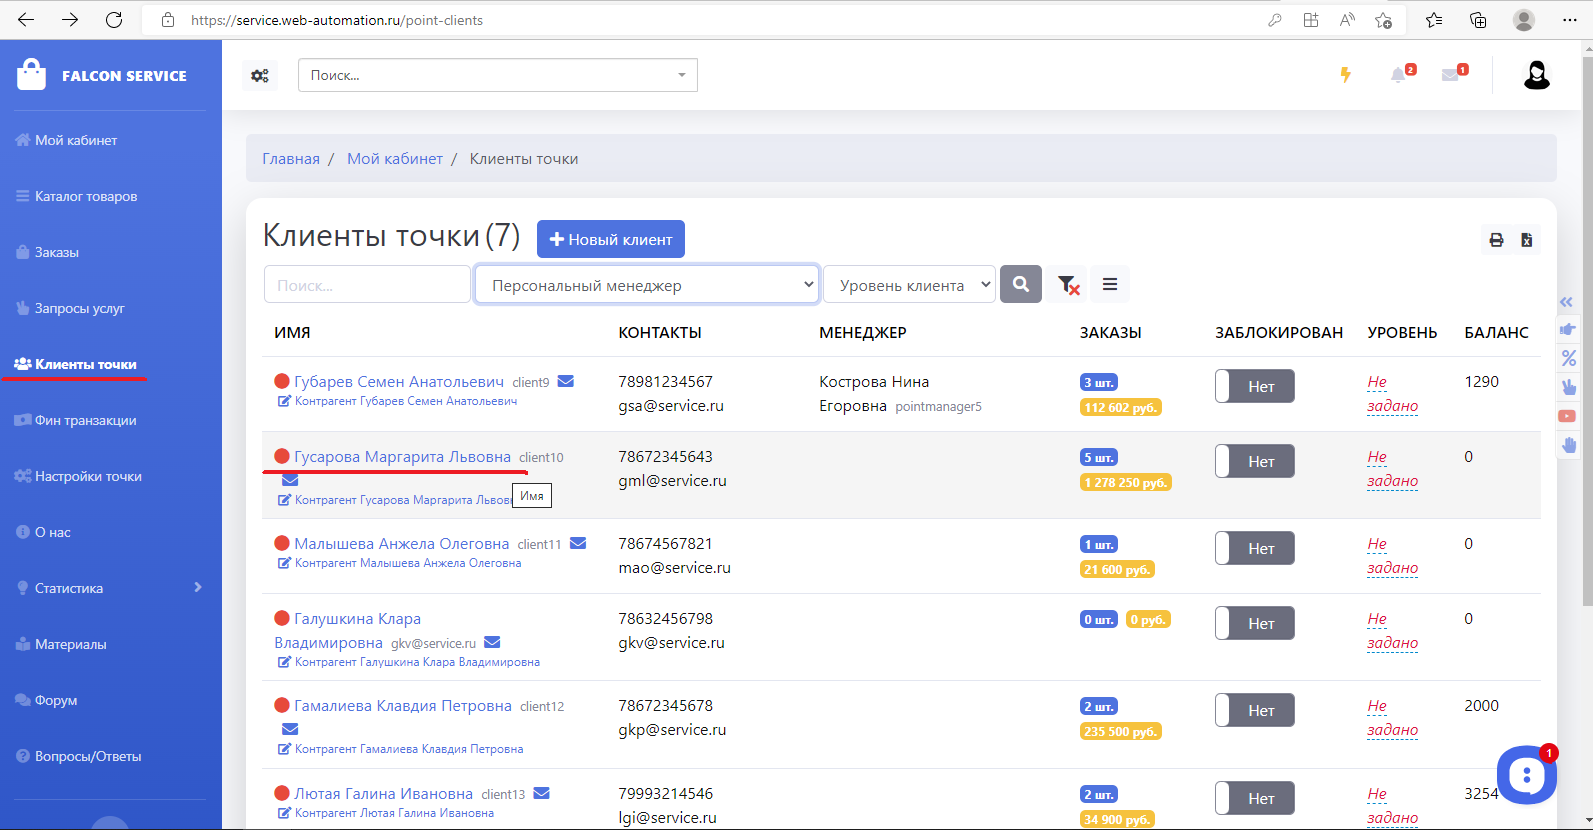Reset filters with the funnel icon
Viewport: 1593px width, 830px height.
[1068, 285]
